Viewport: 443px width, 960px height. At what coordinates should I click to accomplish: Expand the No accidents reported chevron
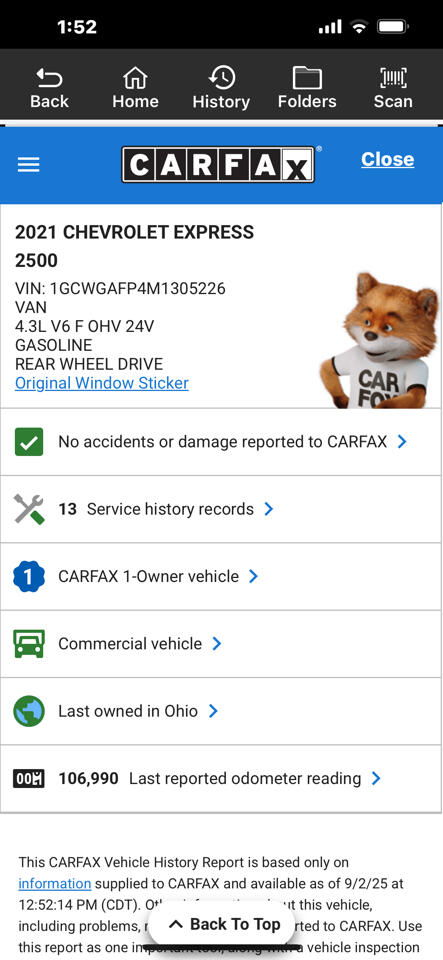tap(402, 441)
